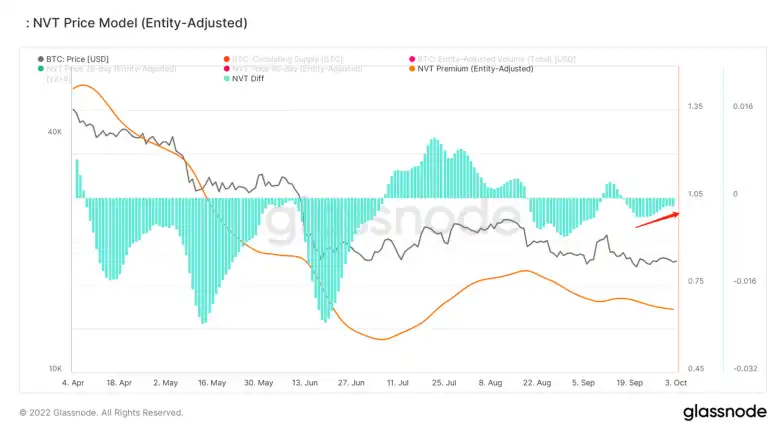Select the 3. Oct date axis label
Screen dimensions: 779x423
(x=676, y=383)
